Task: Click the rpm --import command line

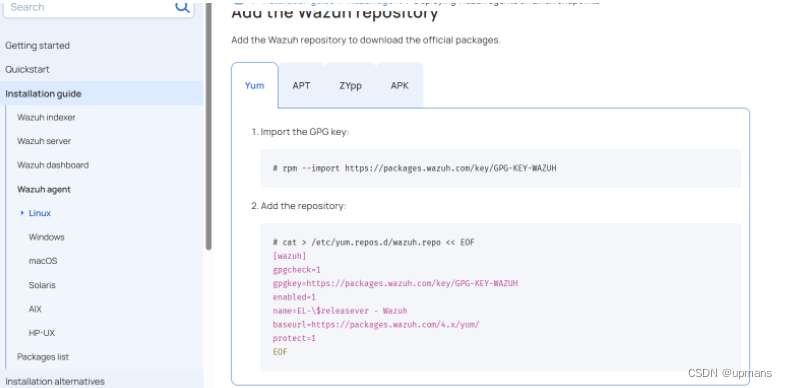Action: [415, 168]
